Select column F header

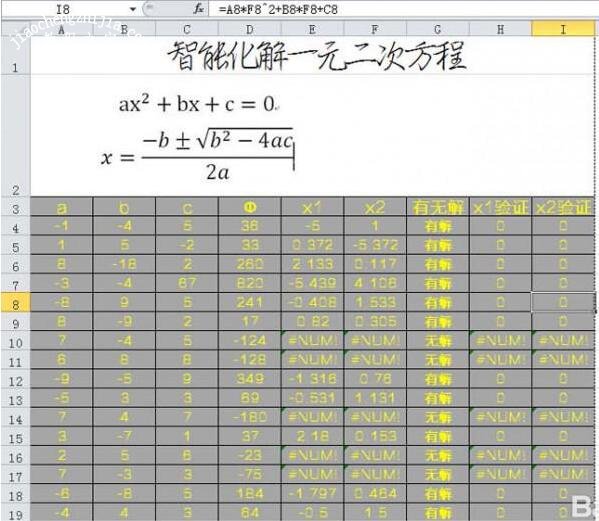375,29
